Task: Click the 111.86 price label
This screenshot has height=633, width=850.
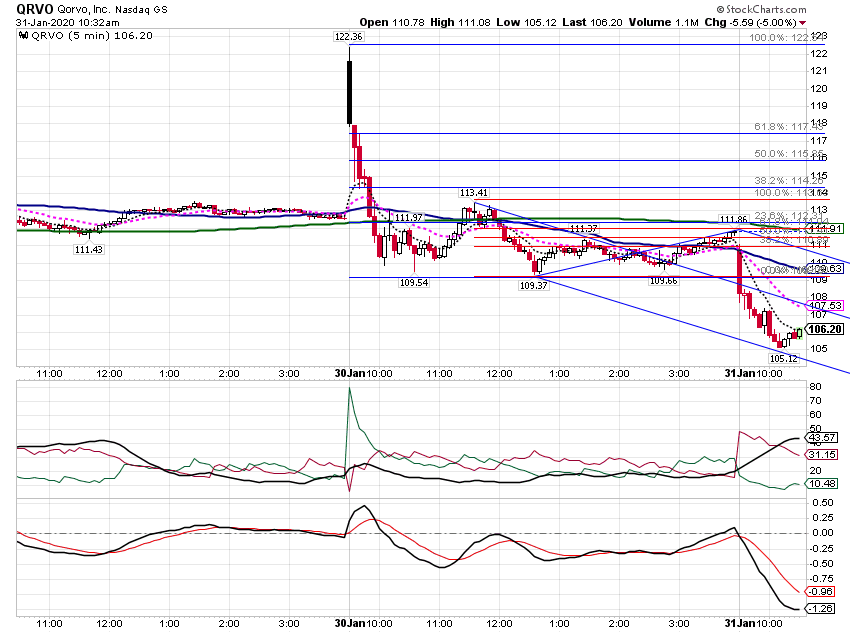Action: tap(733, 219)
